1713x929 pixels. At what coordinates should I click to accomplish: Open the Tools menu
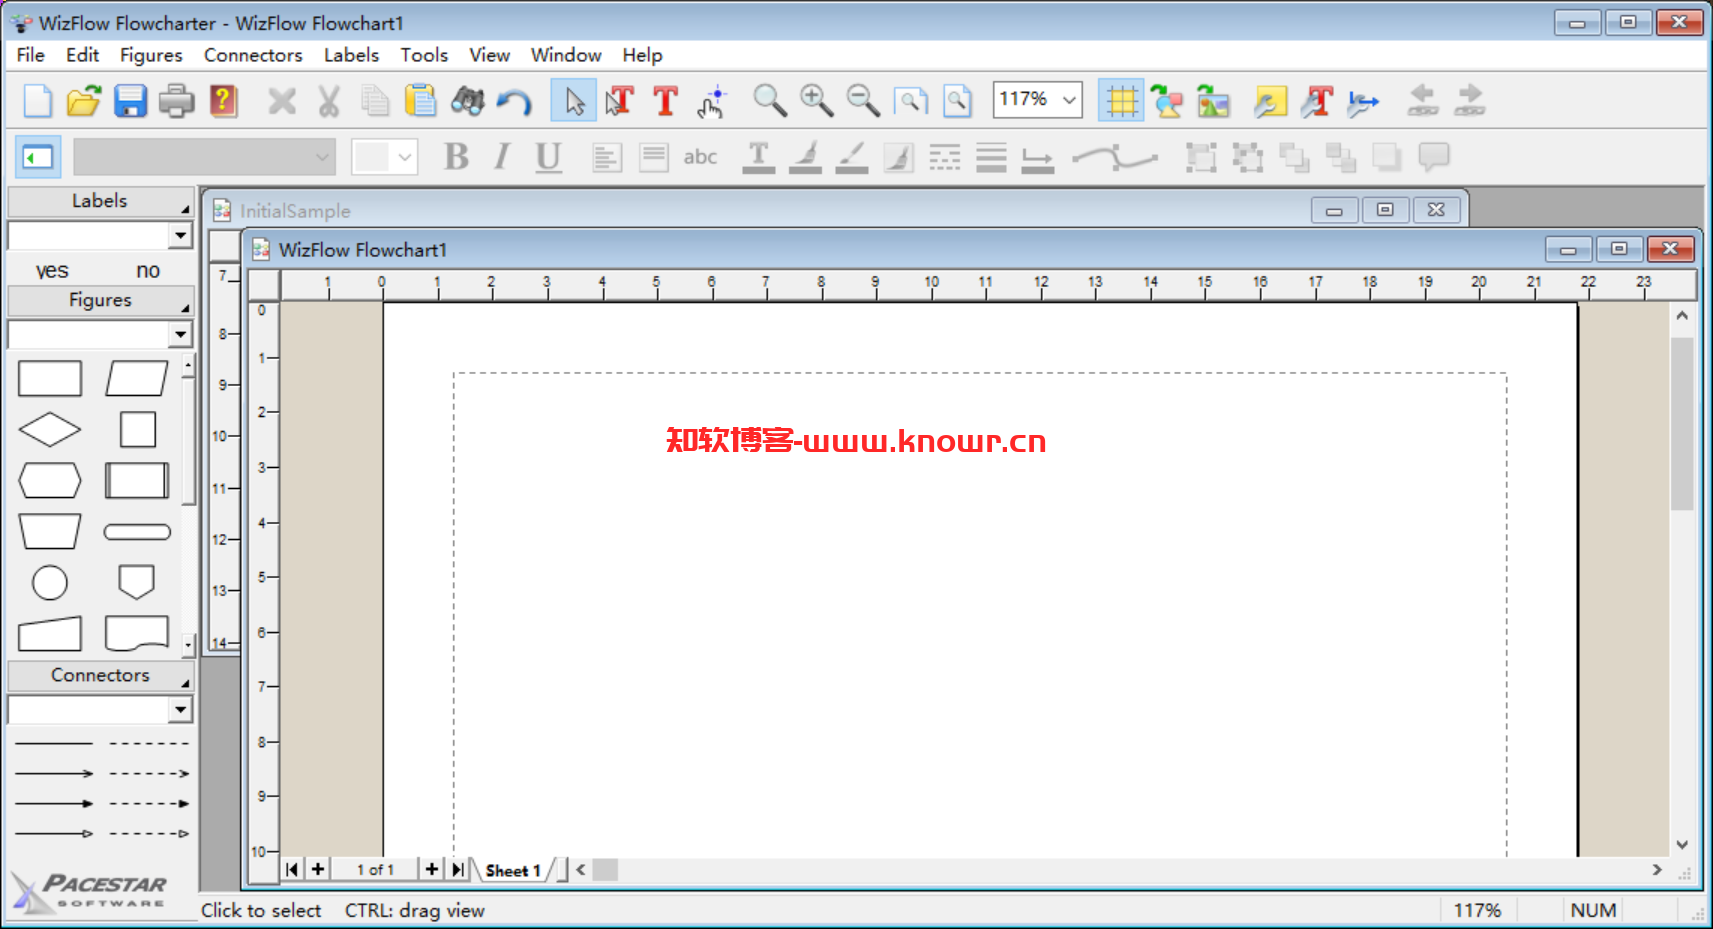[424, 55]
